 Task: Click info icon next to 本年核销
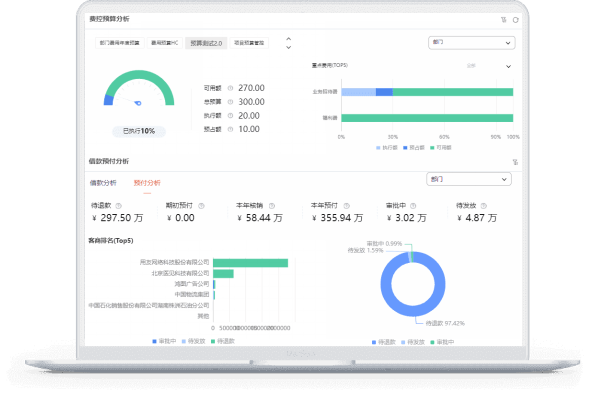272,206
